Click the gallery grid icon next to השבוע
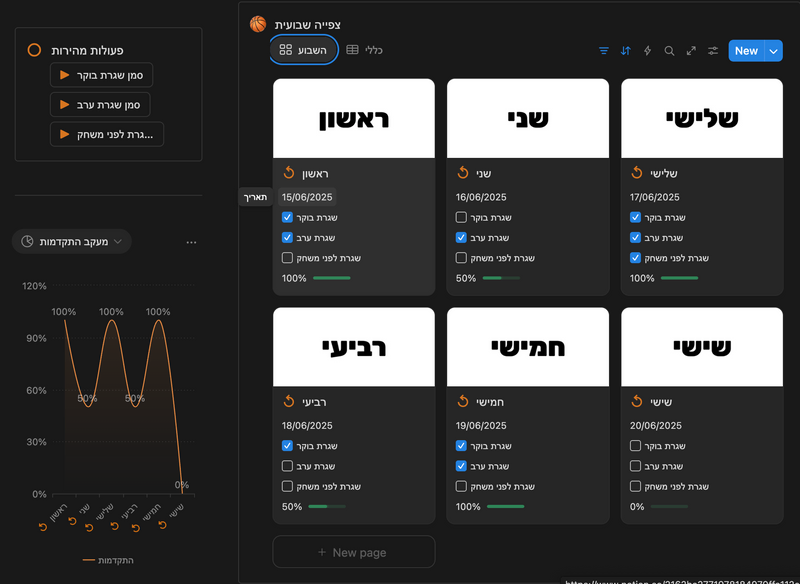This screenshot has width=800, height=584. click(286, 49)
